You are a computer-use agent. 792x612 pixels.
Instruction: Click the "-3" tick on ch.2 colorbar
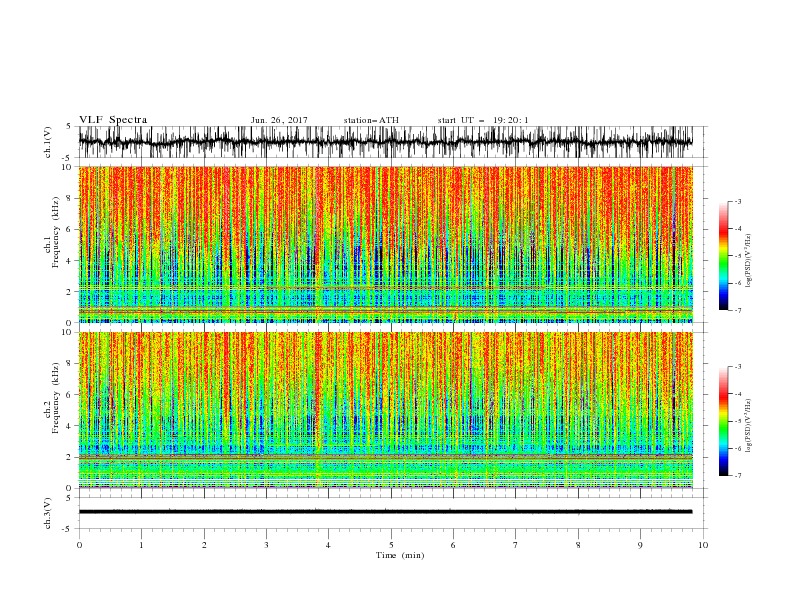coord(737,367)
